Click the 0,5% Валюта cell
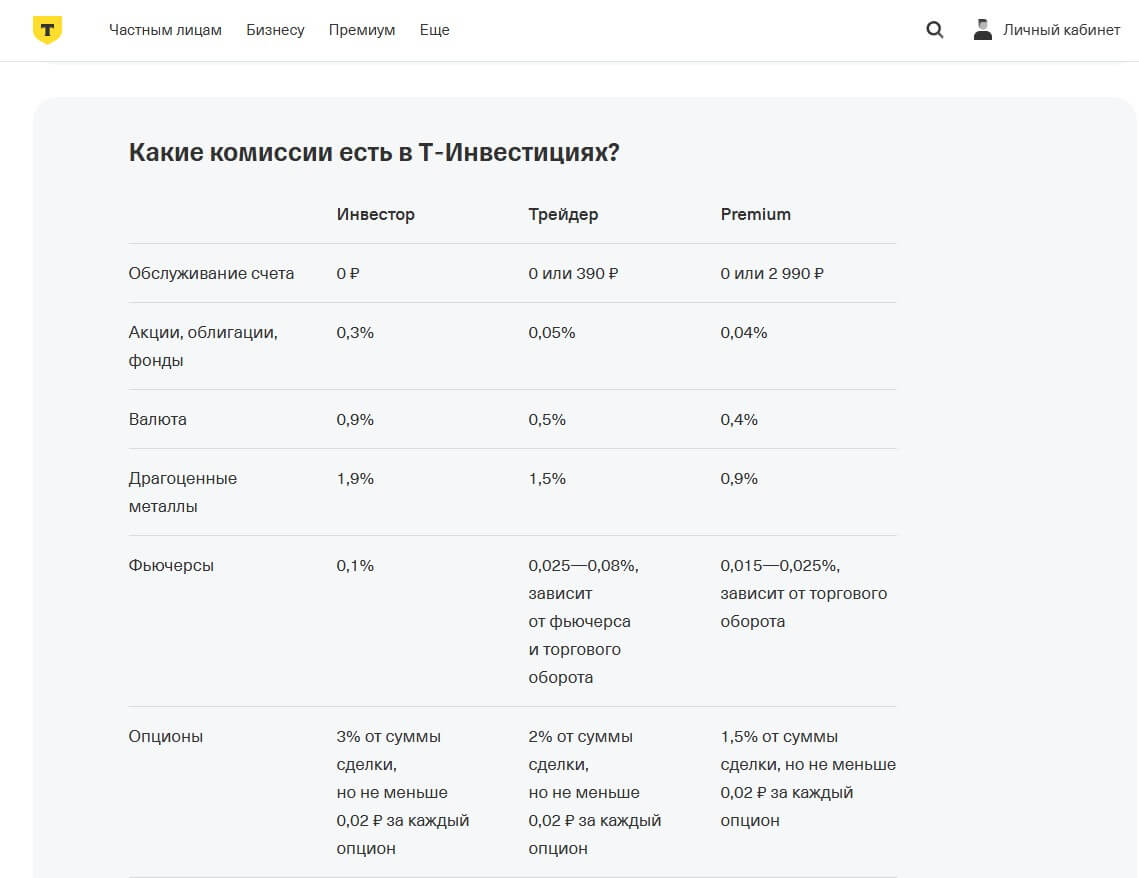This screenshot has height=878, width=1139. [547, 419]
